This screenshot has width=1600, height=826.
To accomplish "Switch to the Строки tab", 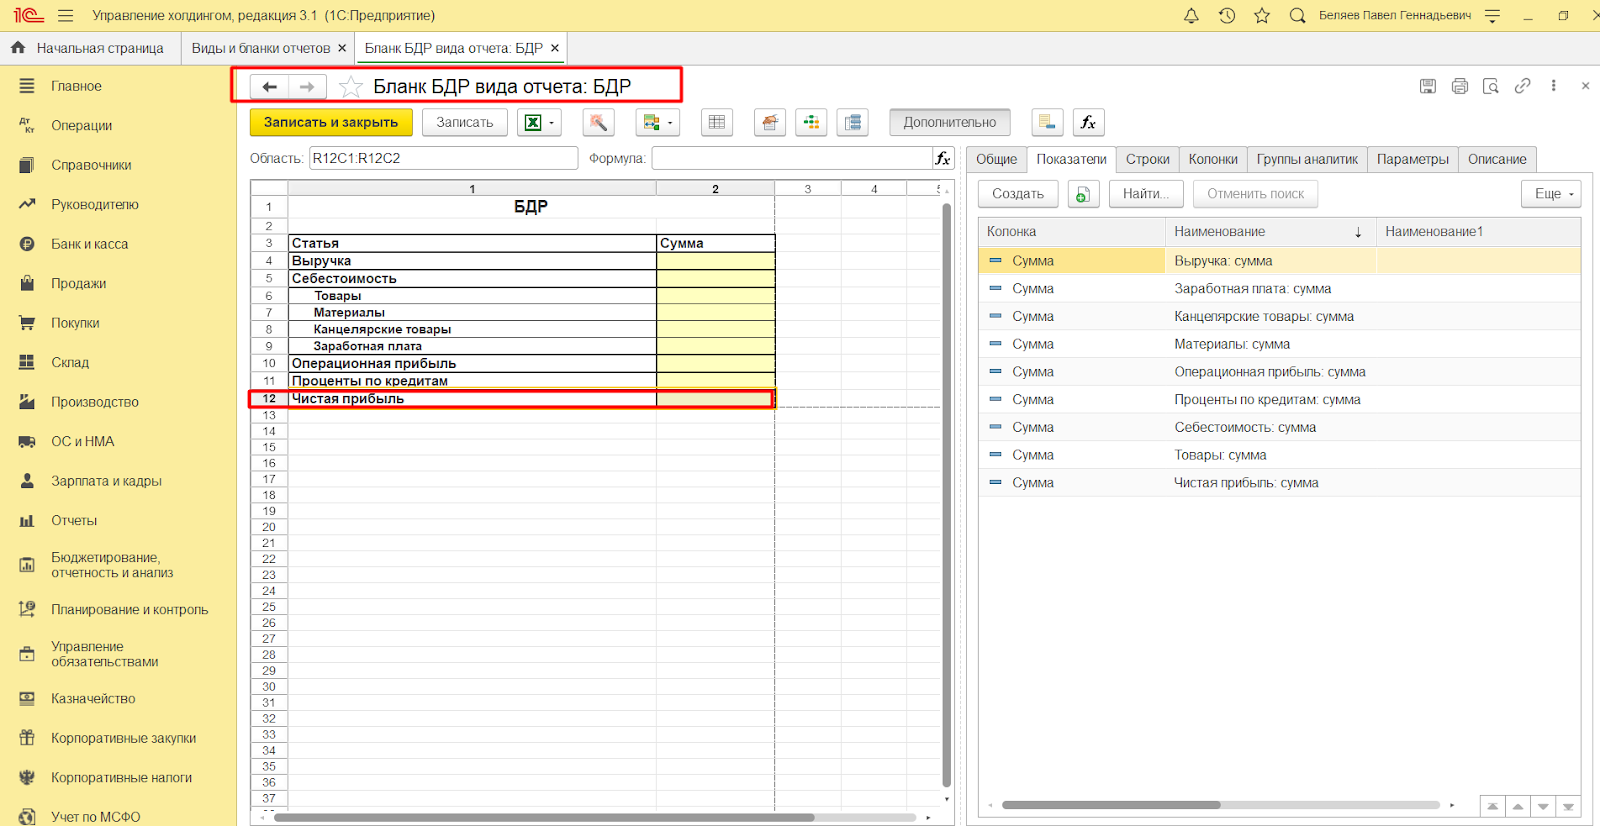I will coord(1147,159).
